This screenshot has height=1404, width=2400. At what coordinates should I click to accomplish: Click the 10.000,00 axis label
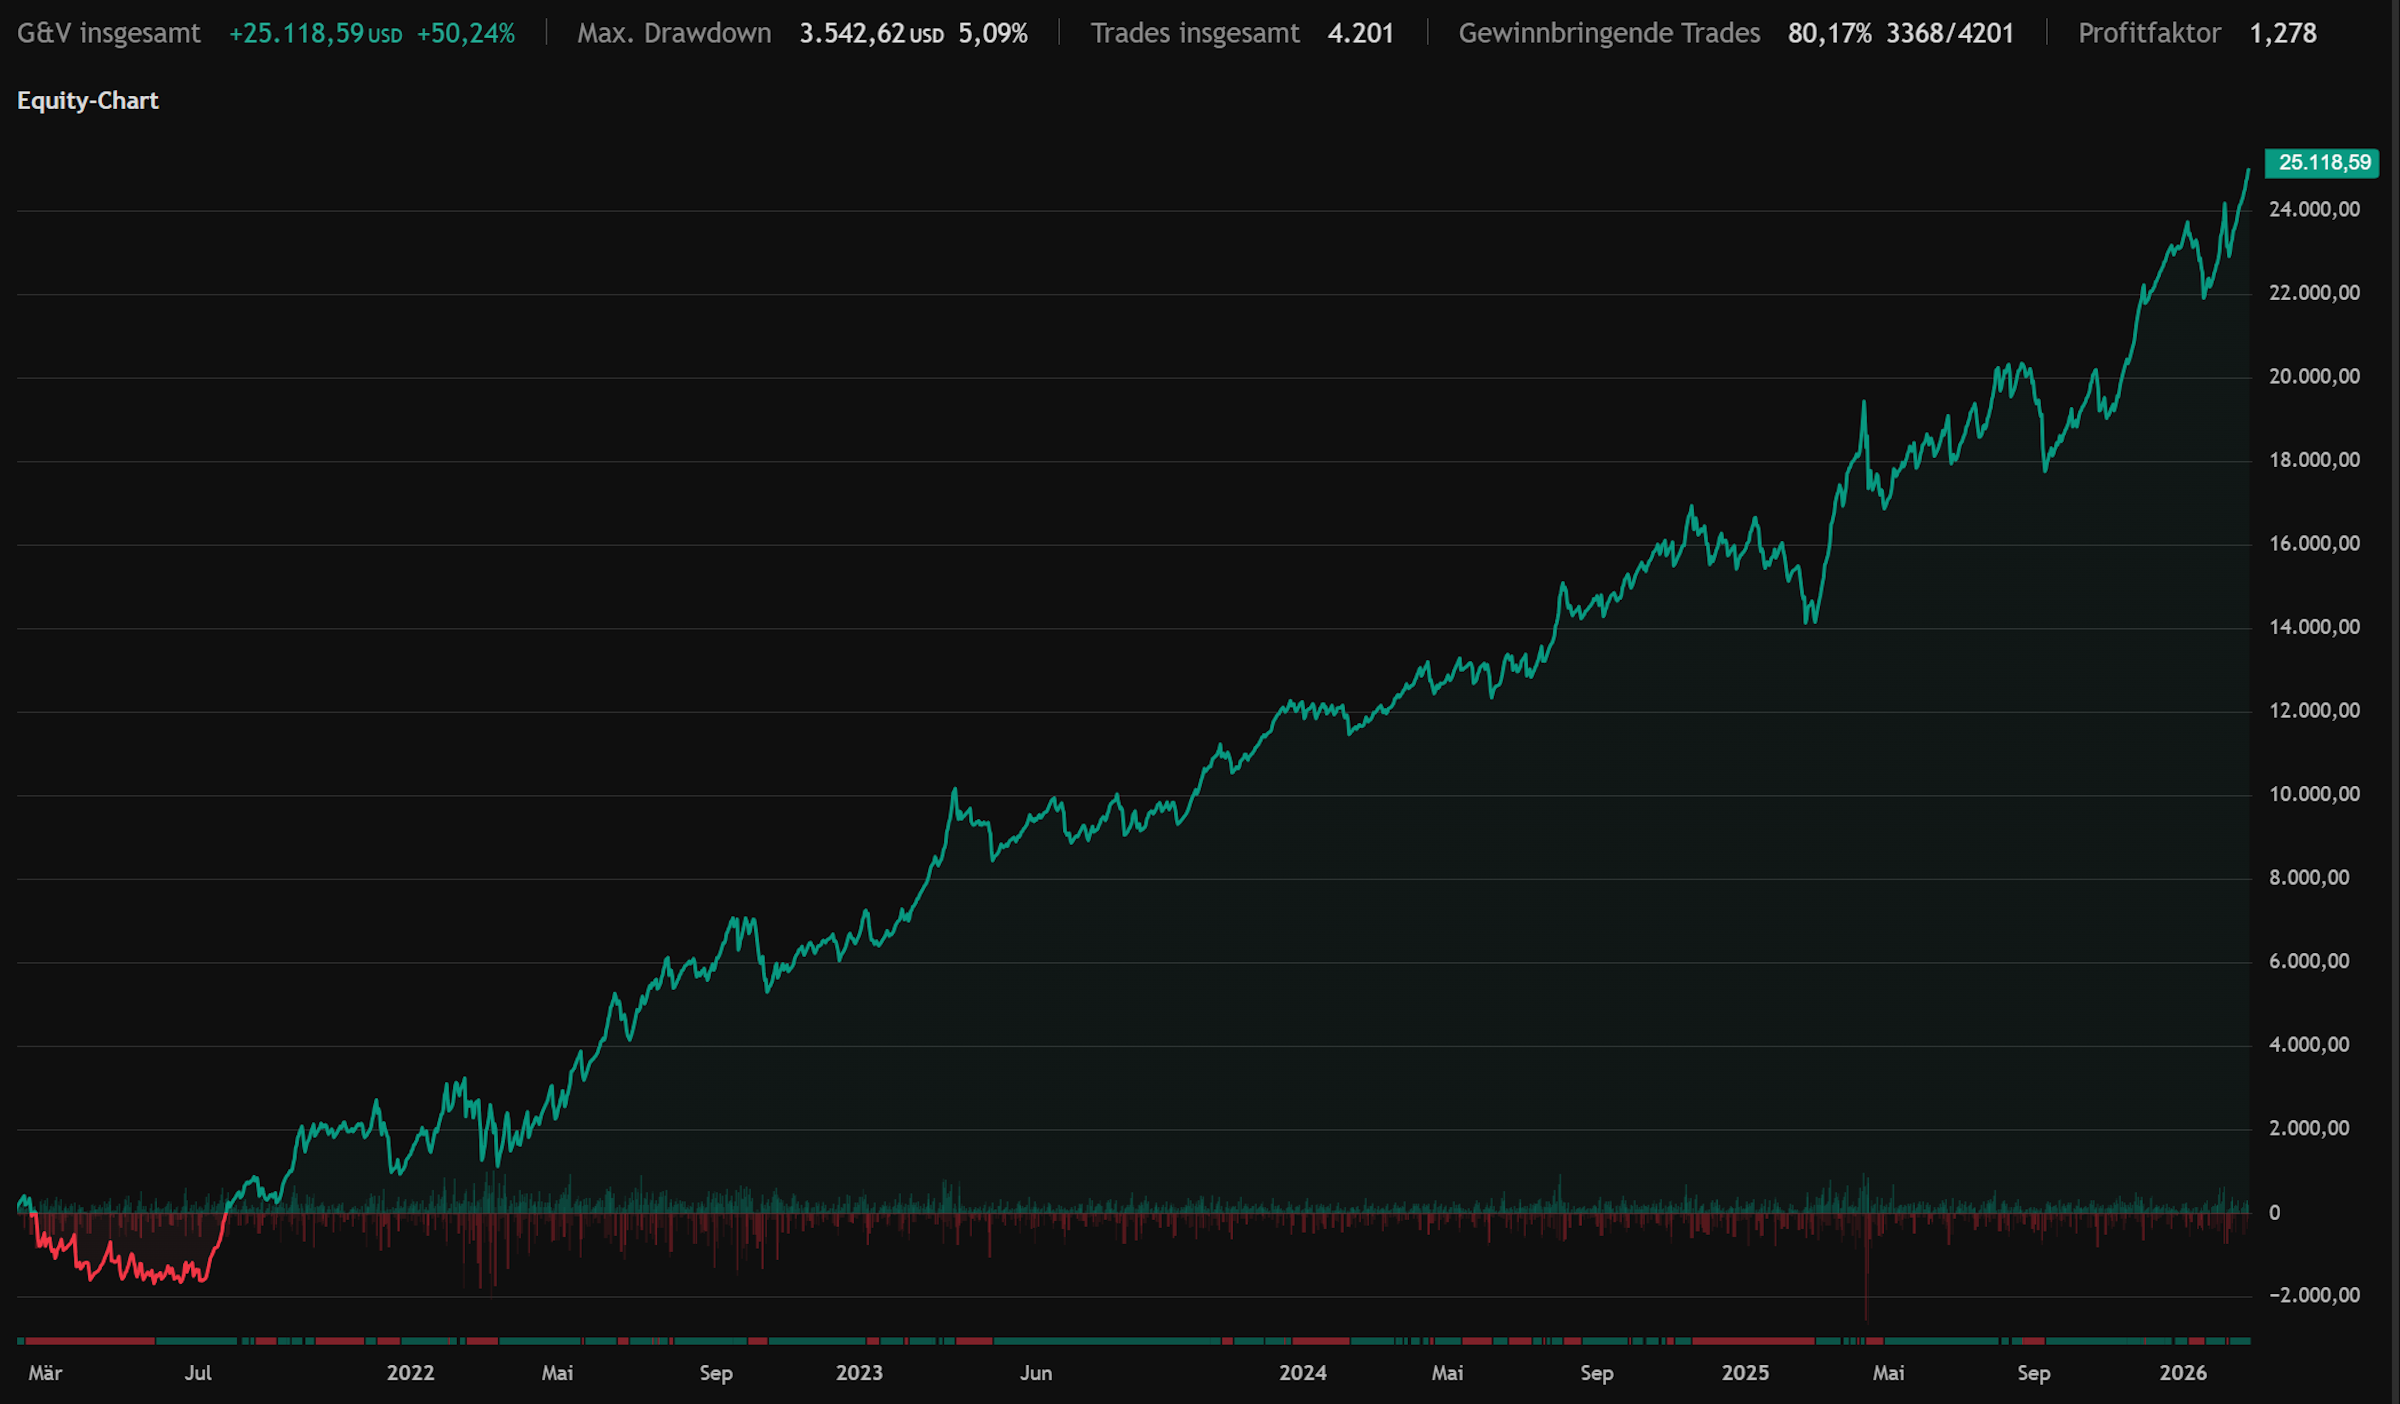pos(2314,794)
